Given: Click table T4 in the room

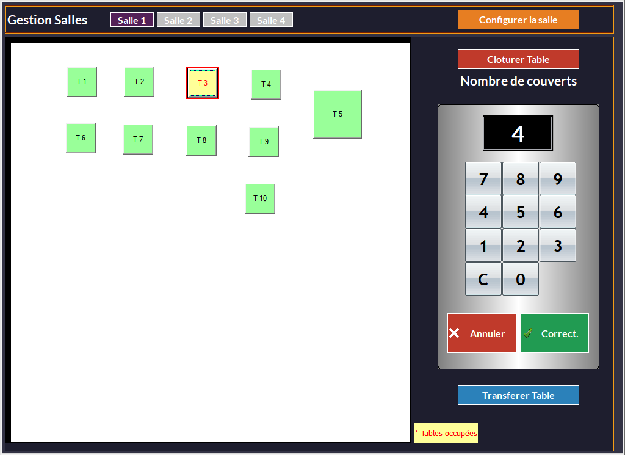Looking at the screenshot, I should (266, 84).
